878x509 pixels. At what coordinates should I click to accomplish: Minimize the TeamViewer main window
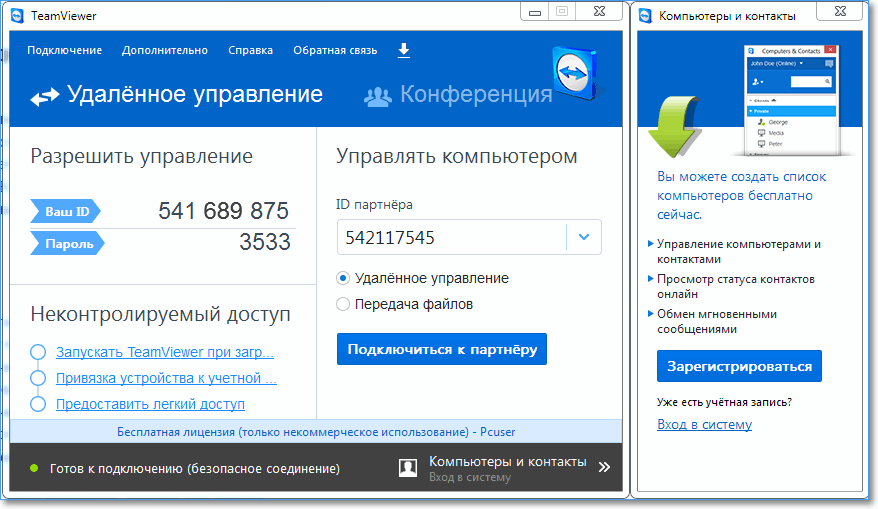(x=535, y=12)
